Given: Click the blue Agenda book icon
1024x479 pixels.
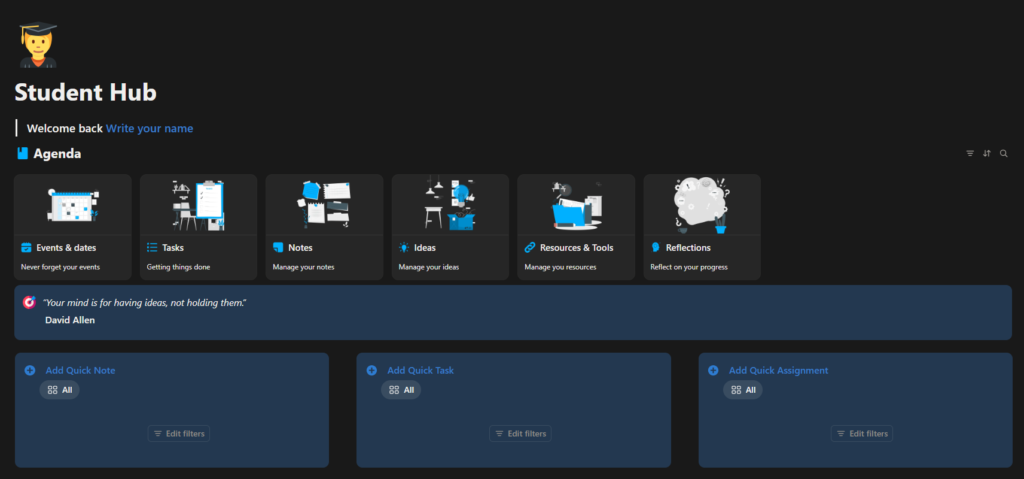Looking at the screenshot, I should (x=22, y=154).
